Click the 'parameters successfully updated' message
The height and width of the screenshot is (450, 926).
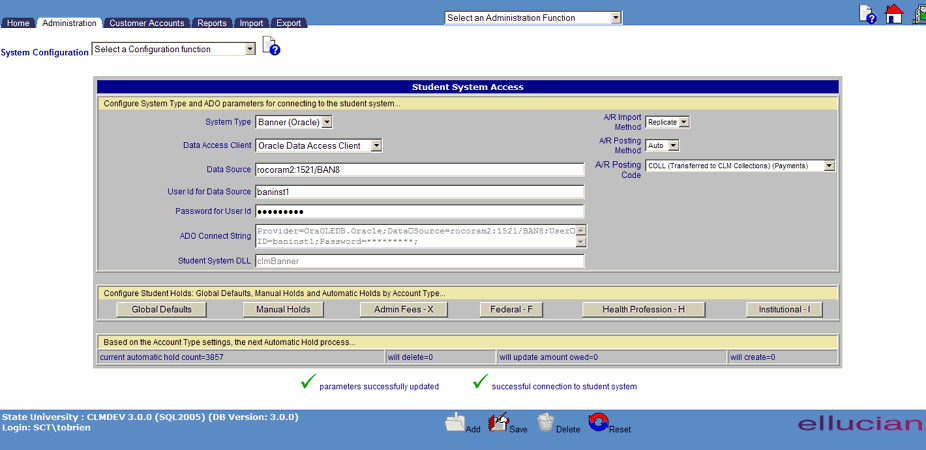[379, 387]
